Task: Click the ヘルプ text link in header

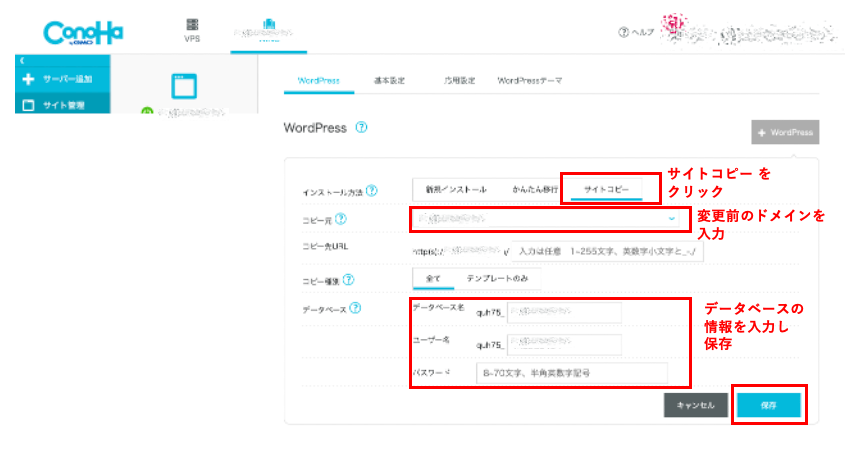Action: [x=643, y=32]
